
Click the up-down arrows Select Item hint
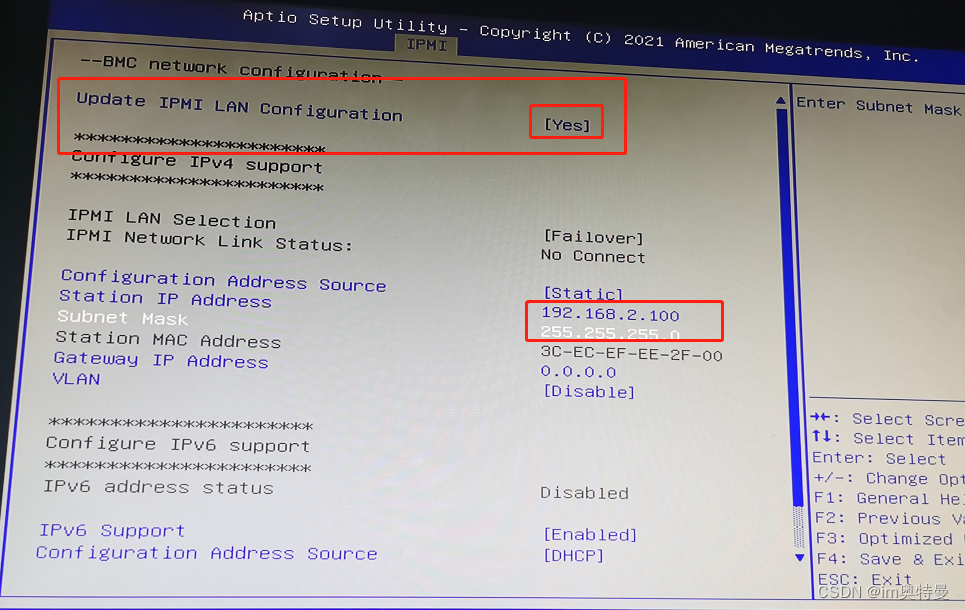(888, 438)
